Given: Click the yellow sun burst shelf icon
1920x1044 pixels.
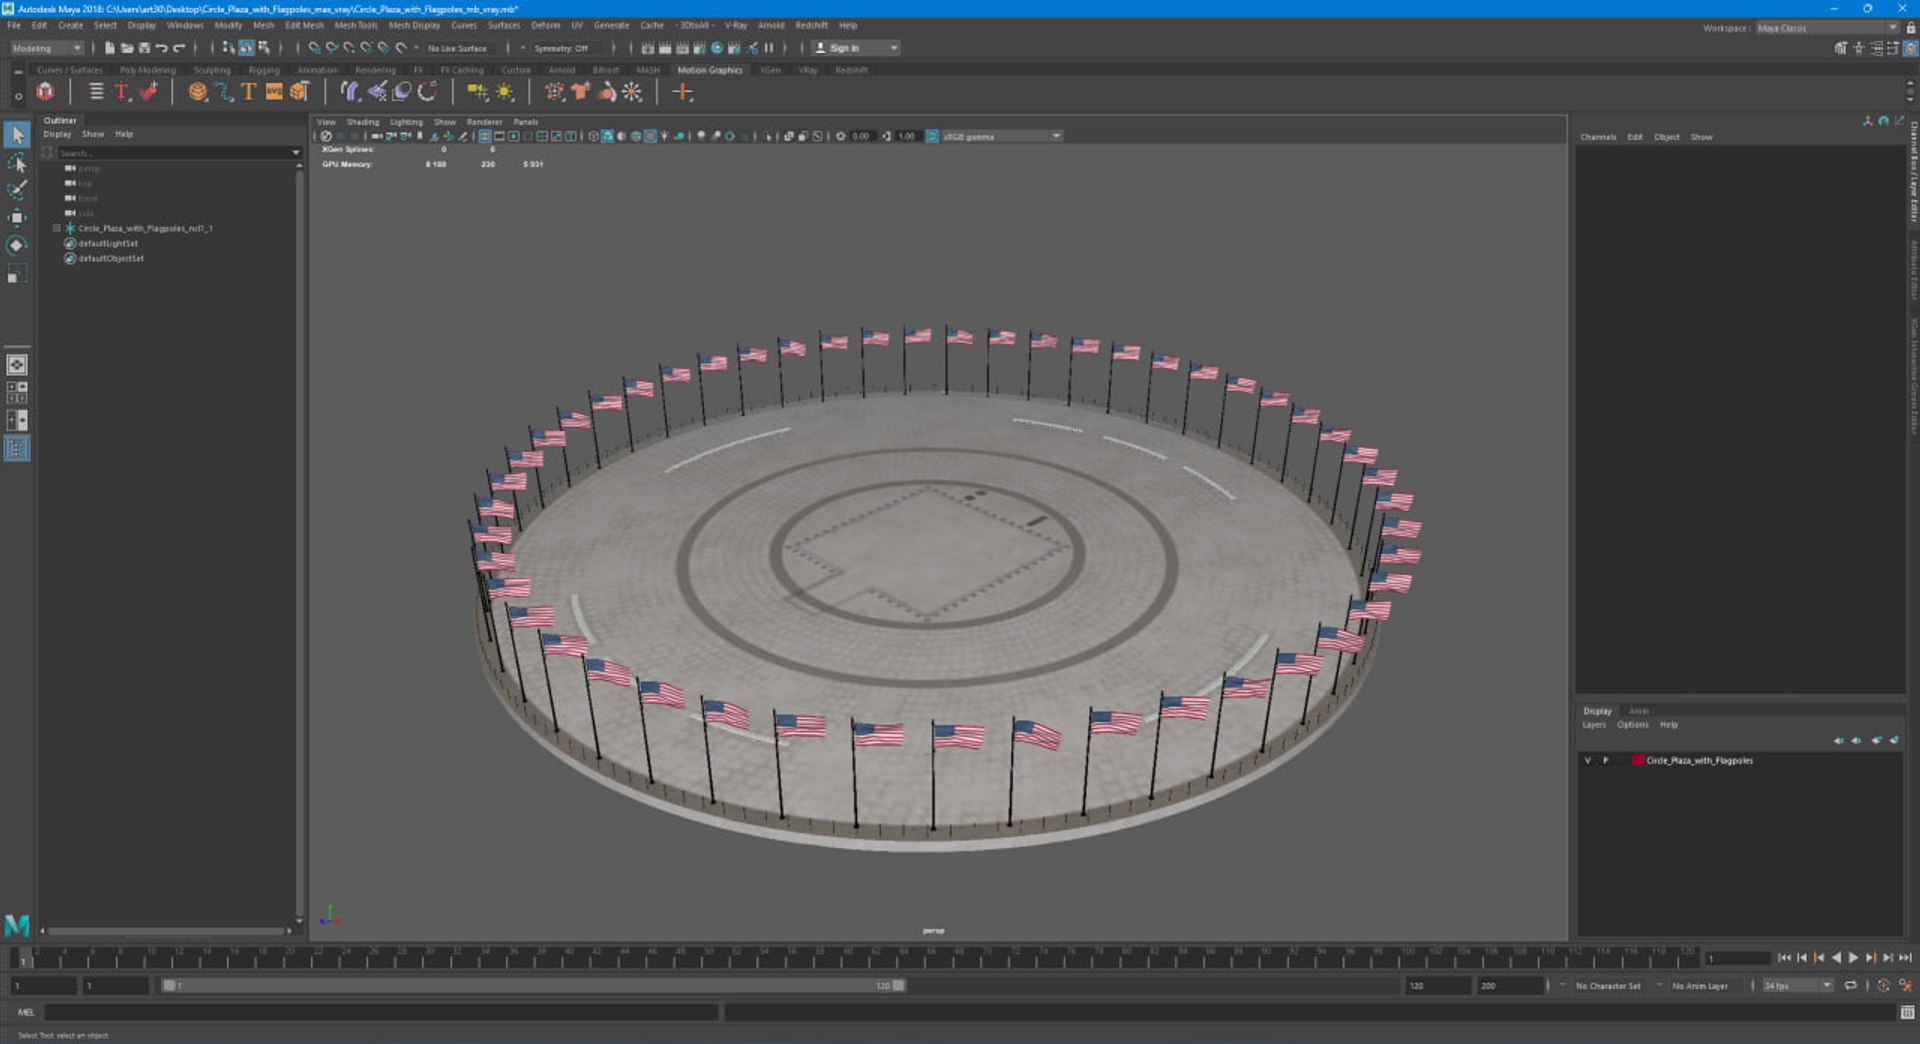Looking at the screenshot, I should pos(505,92).
